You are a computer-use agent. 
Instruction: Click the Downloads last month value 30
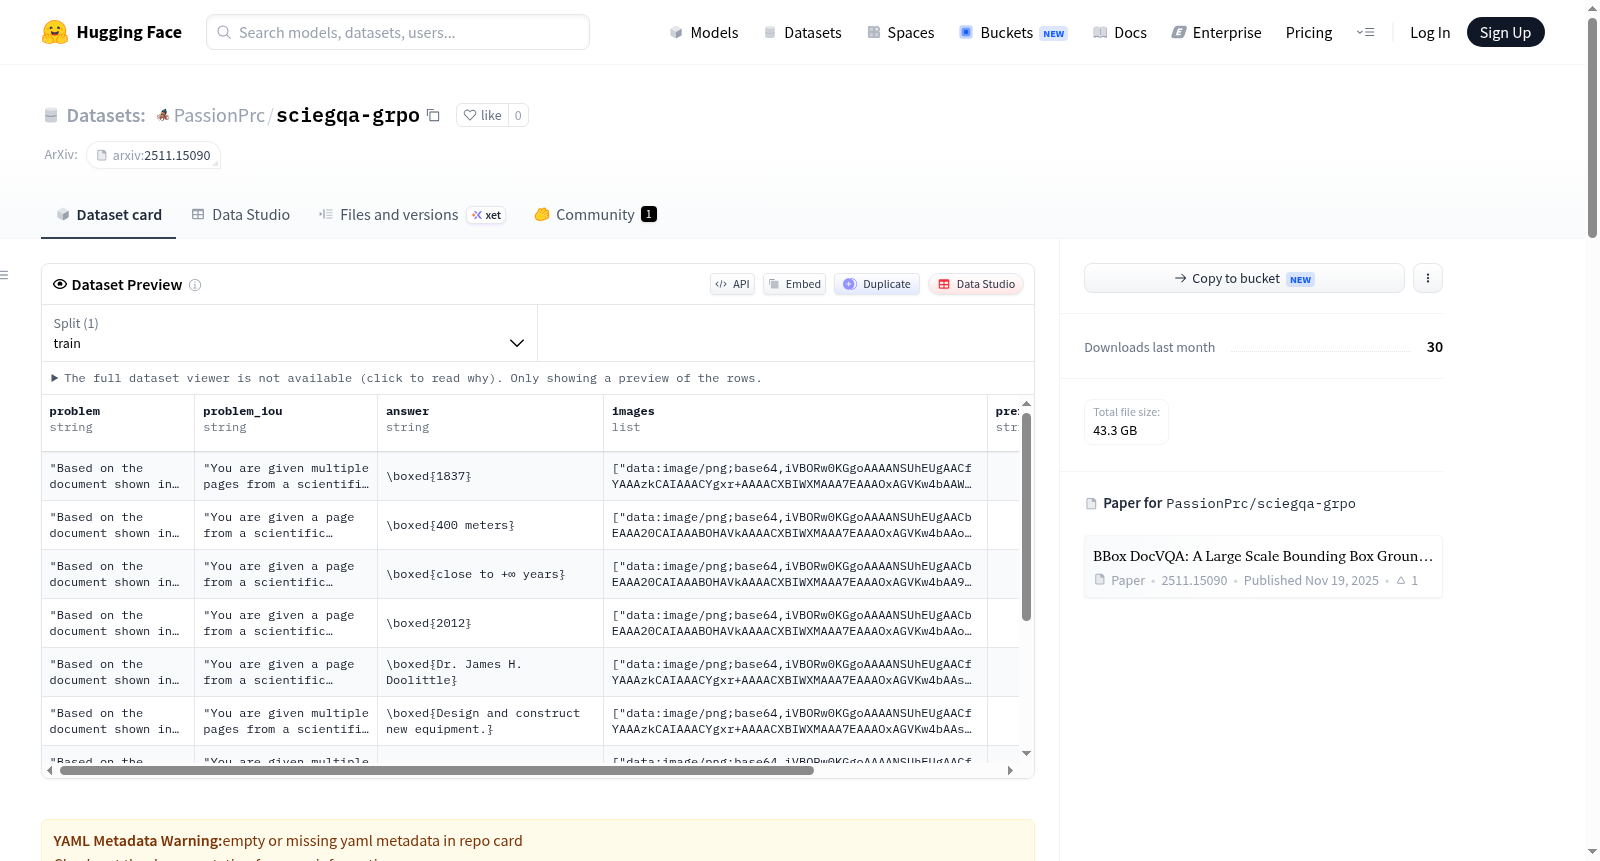1435,347
